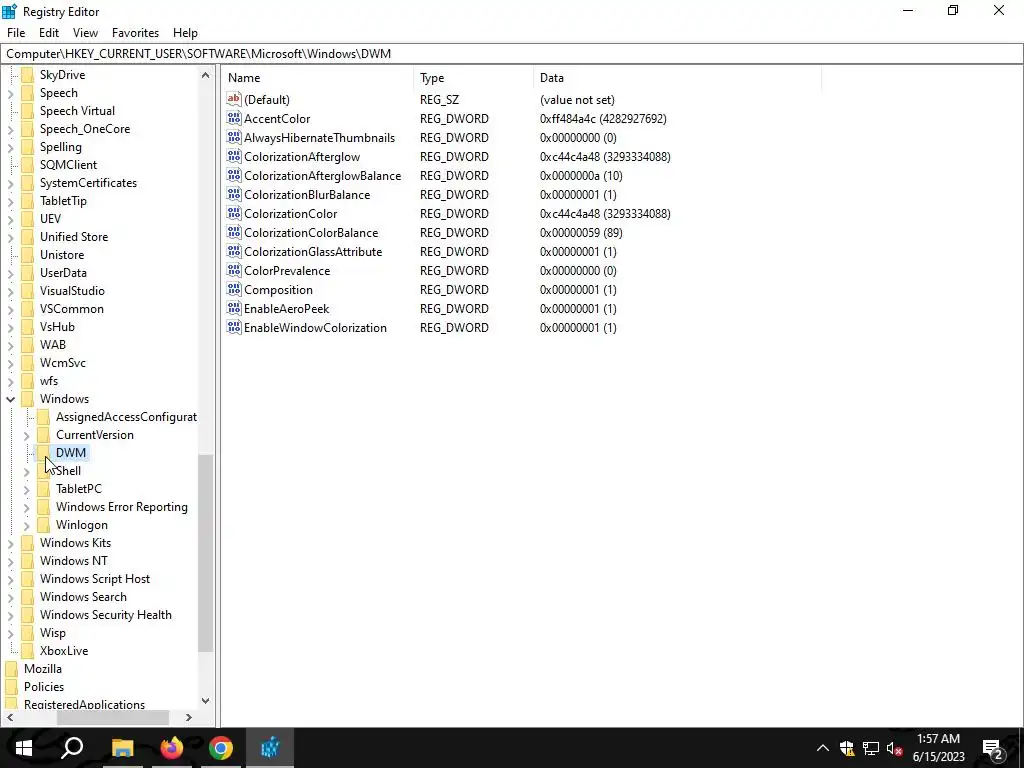
Task: Click the muted volume tray icon
Action: coord(895,748)
